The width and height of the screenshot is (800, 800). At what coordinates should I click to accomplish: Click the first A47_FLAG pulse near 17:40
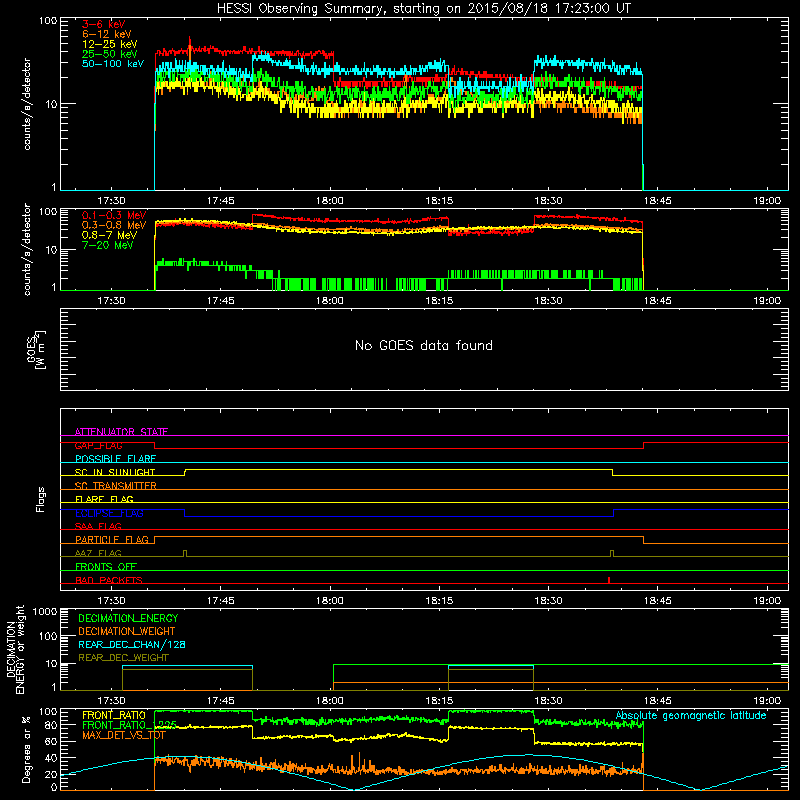pos(185,554)
